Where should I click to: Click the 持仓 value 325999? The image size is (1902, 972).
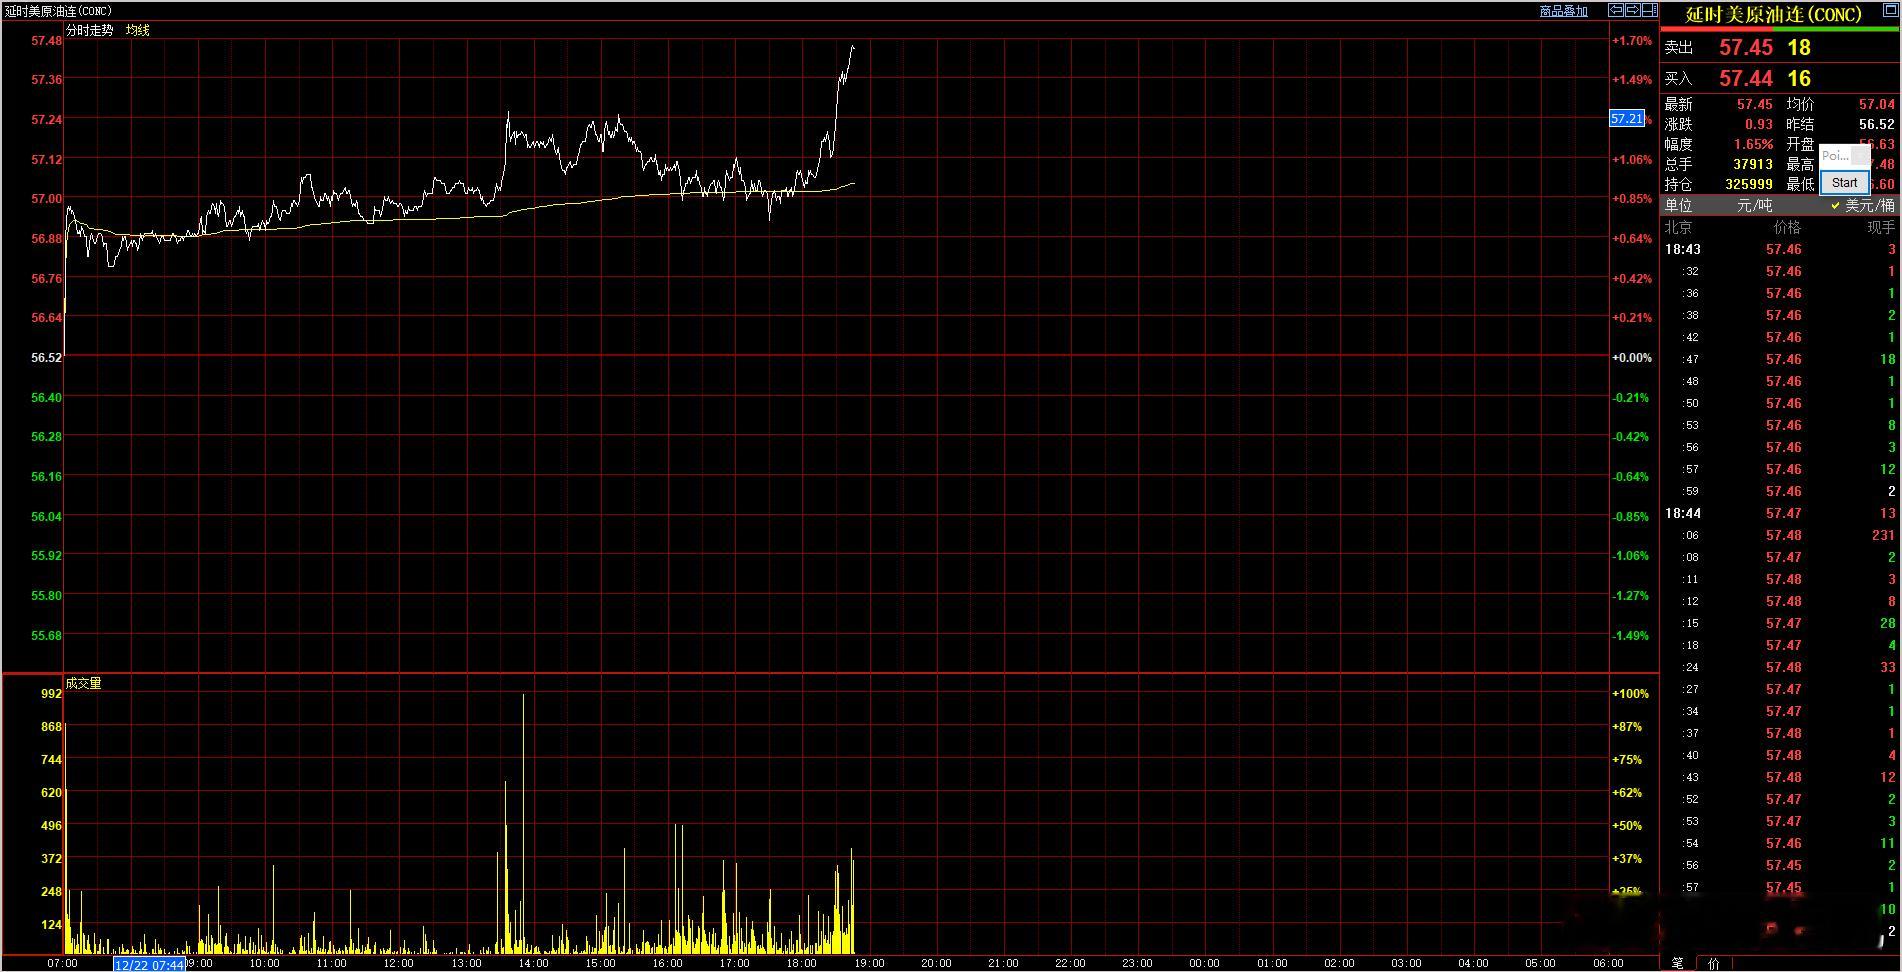click(x=1749, y=184)
